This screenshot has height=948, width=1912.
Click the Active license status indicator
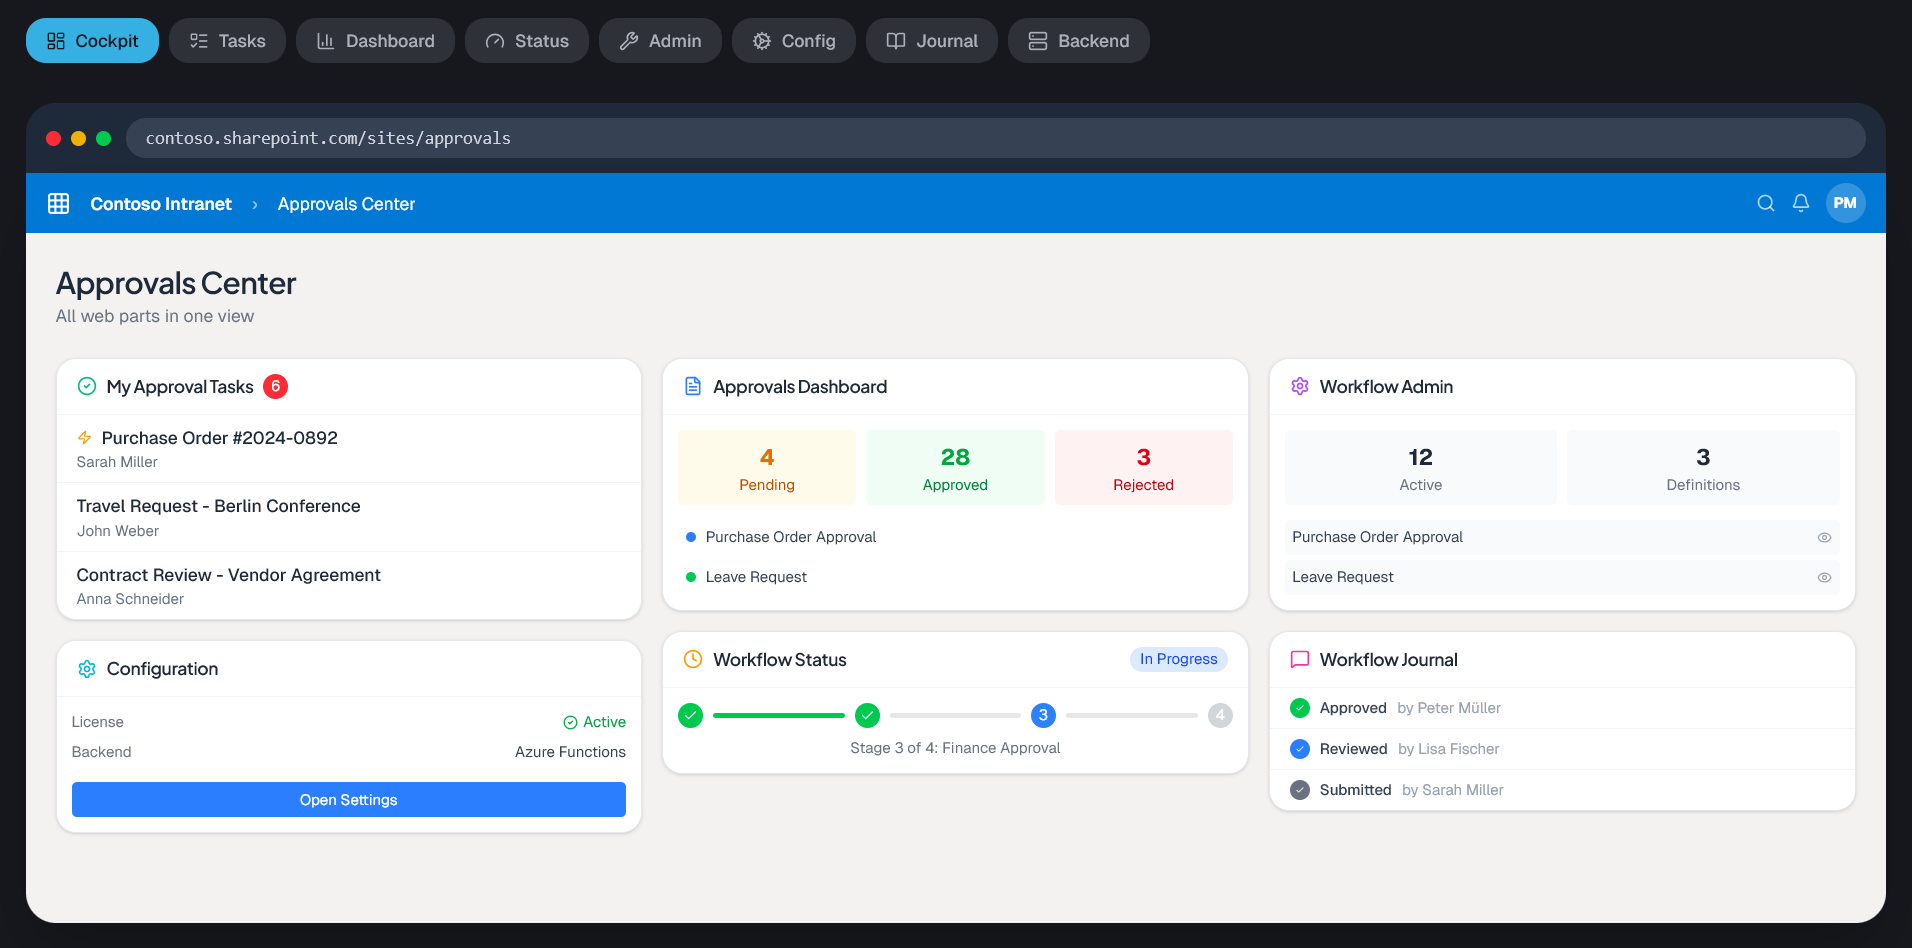click(595, 721)
